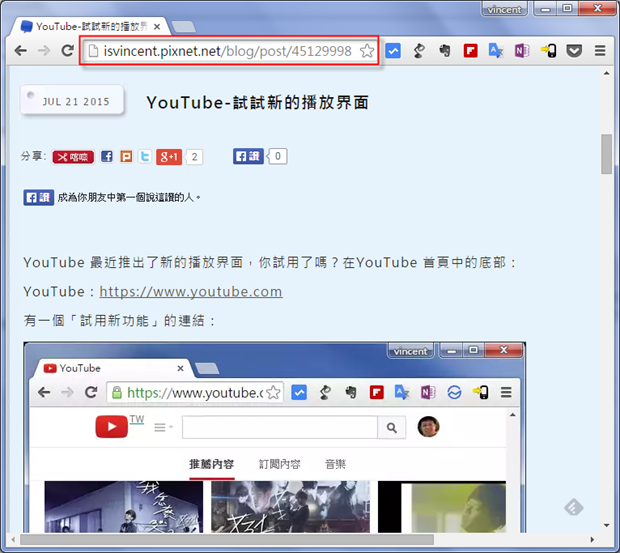620x553 pixels.
Task: Click the Facebook 讚 button beside the 0 count
Action: tap(248, 156)
